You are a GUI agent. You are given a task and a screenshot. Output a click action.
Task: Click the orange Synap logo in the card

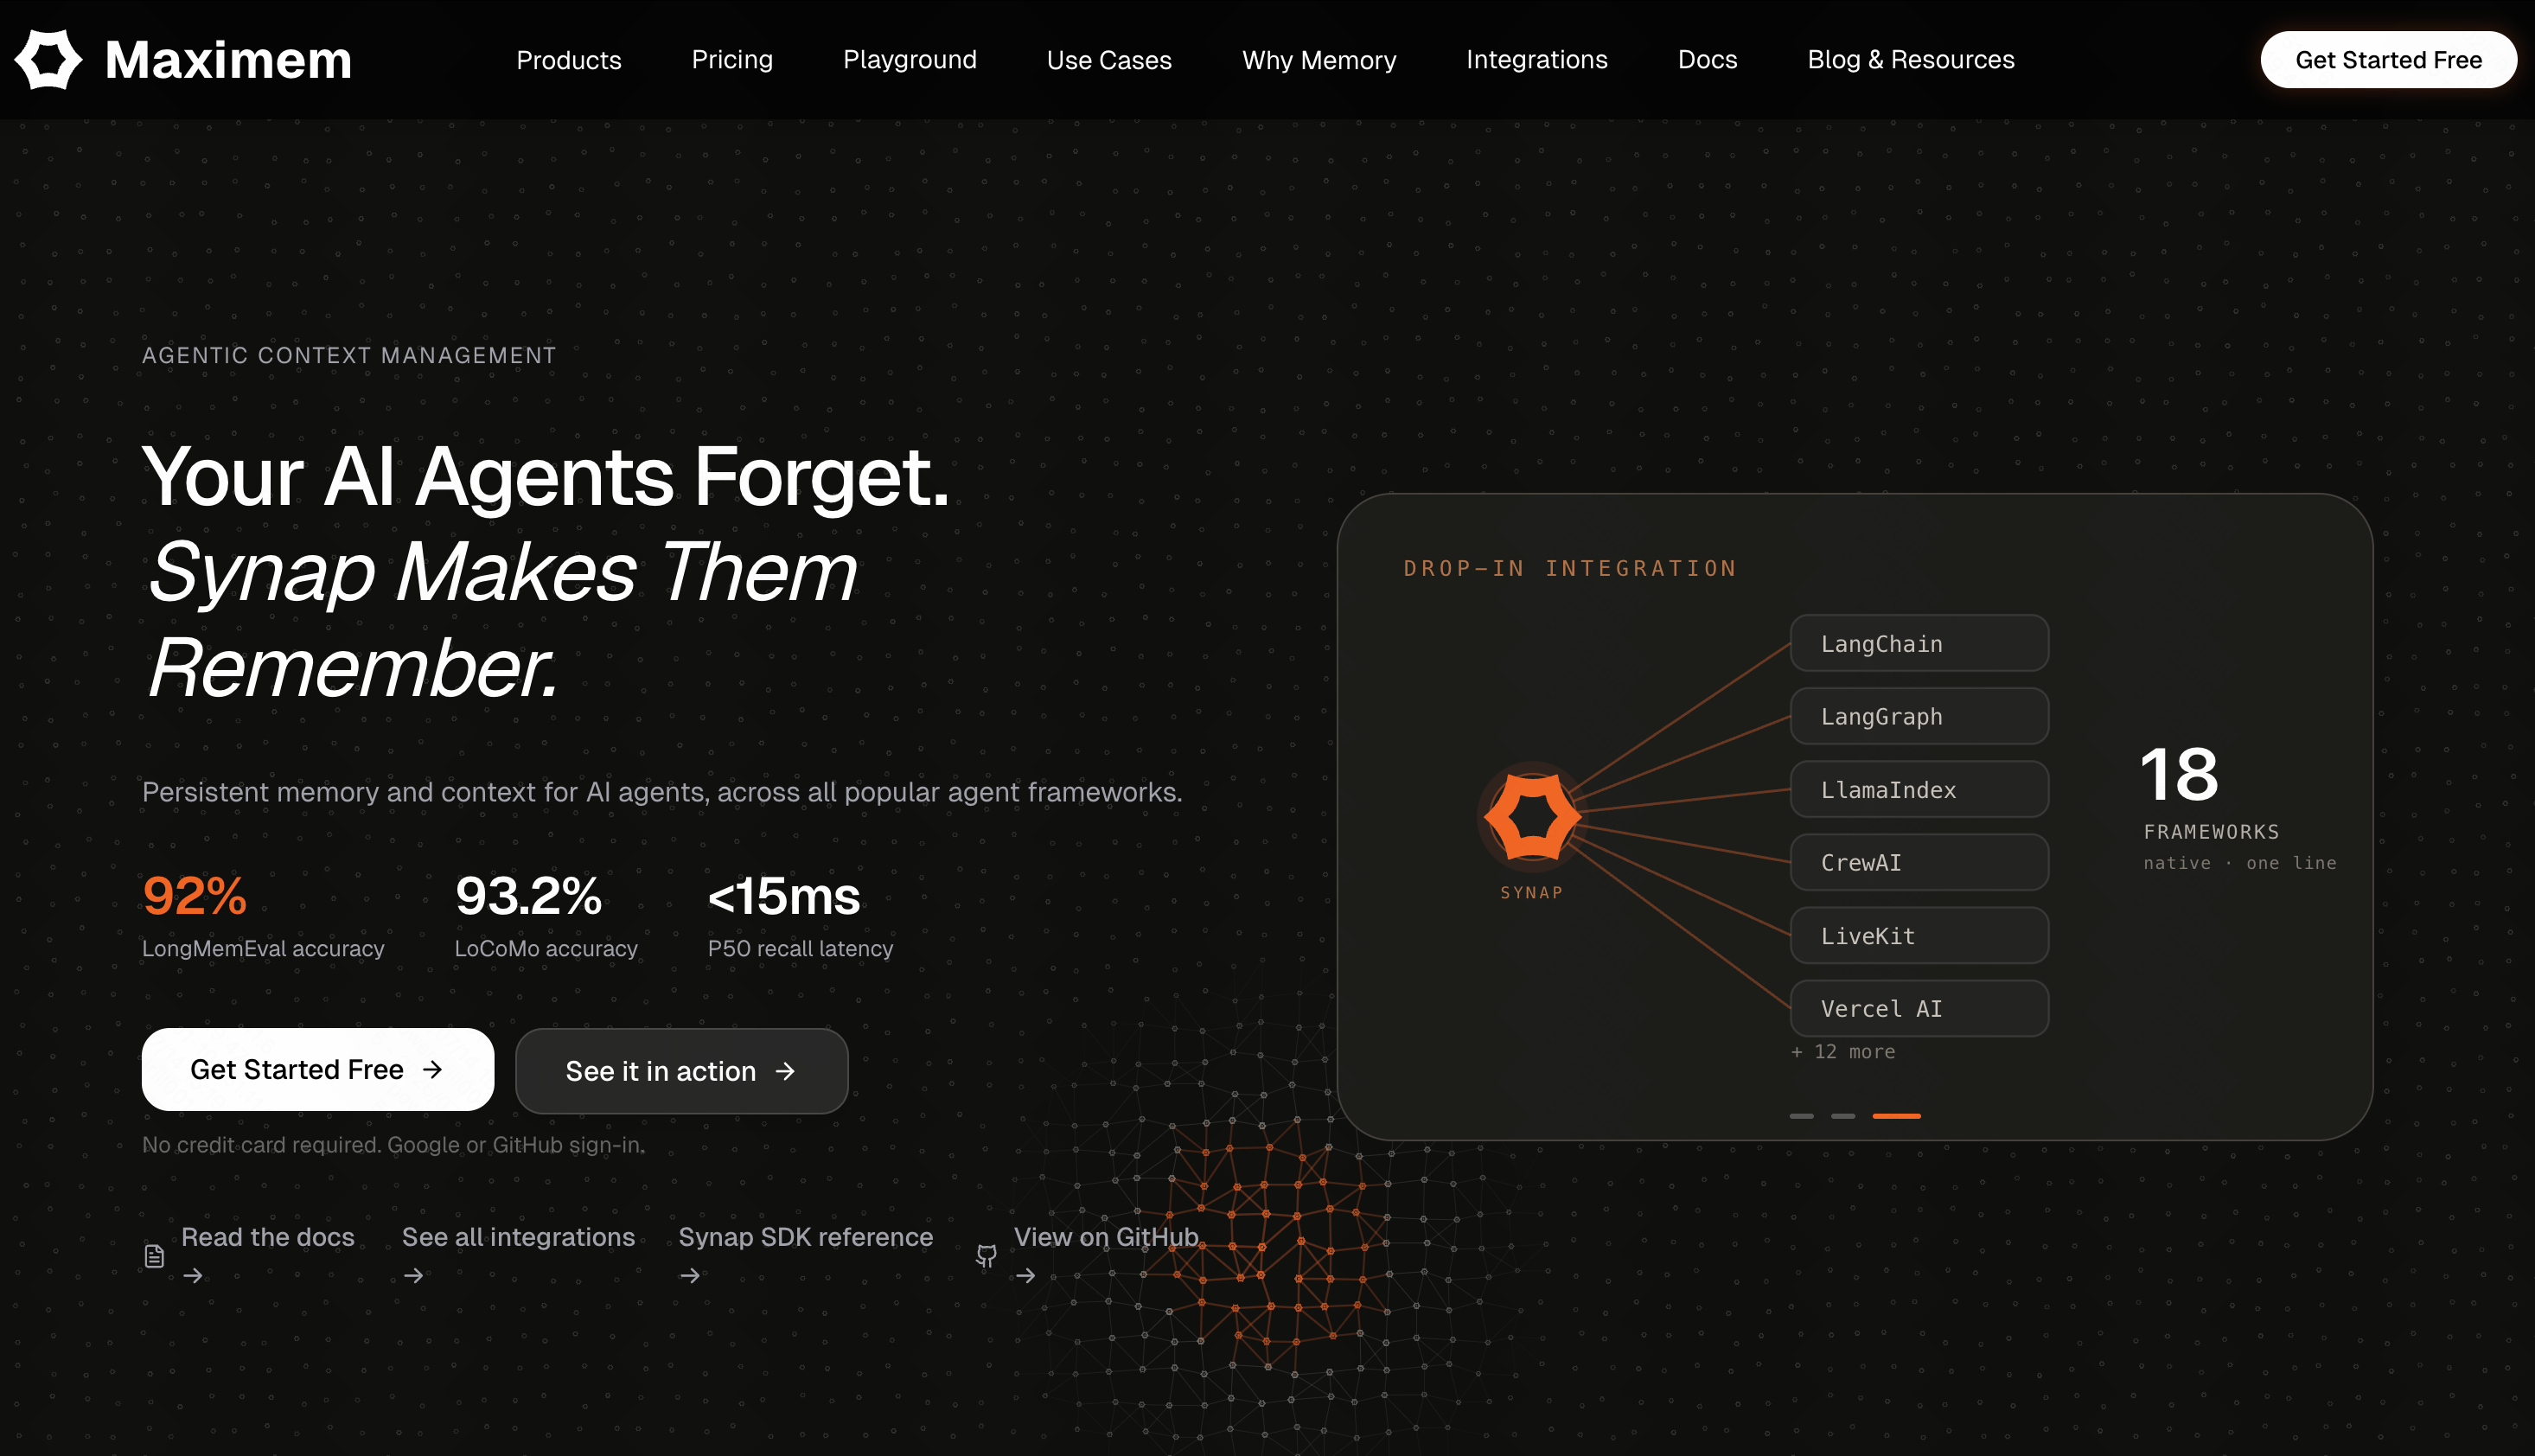1532,817
